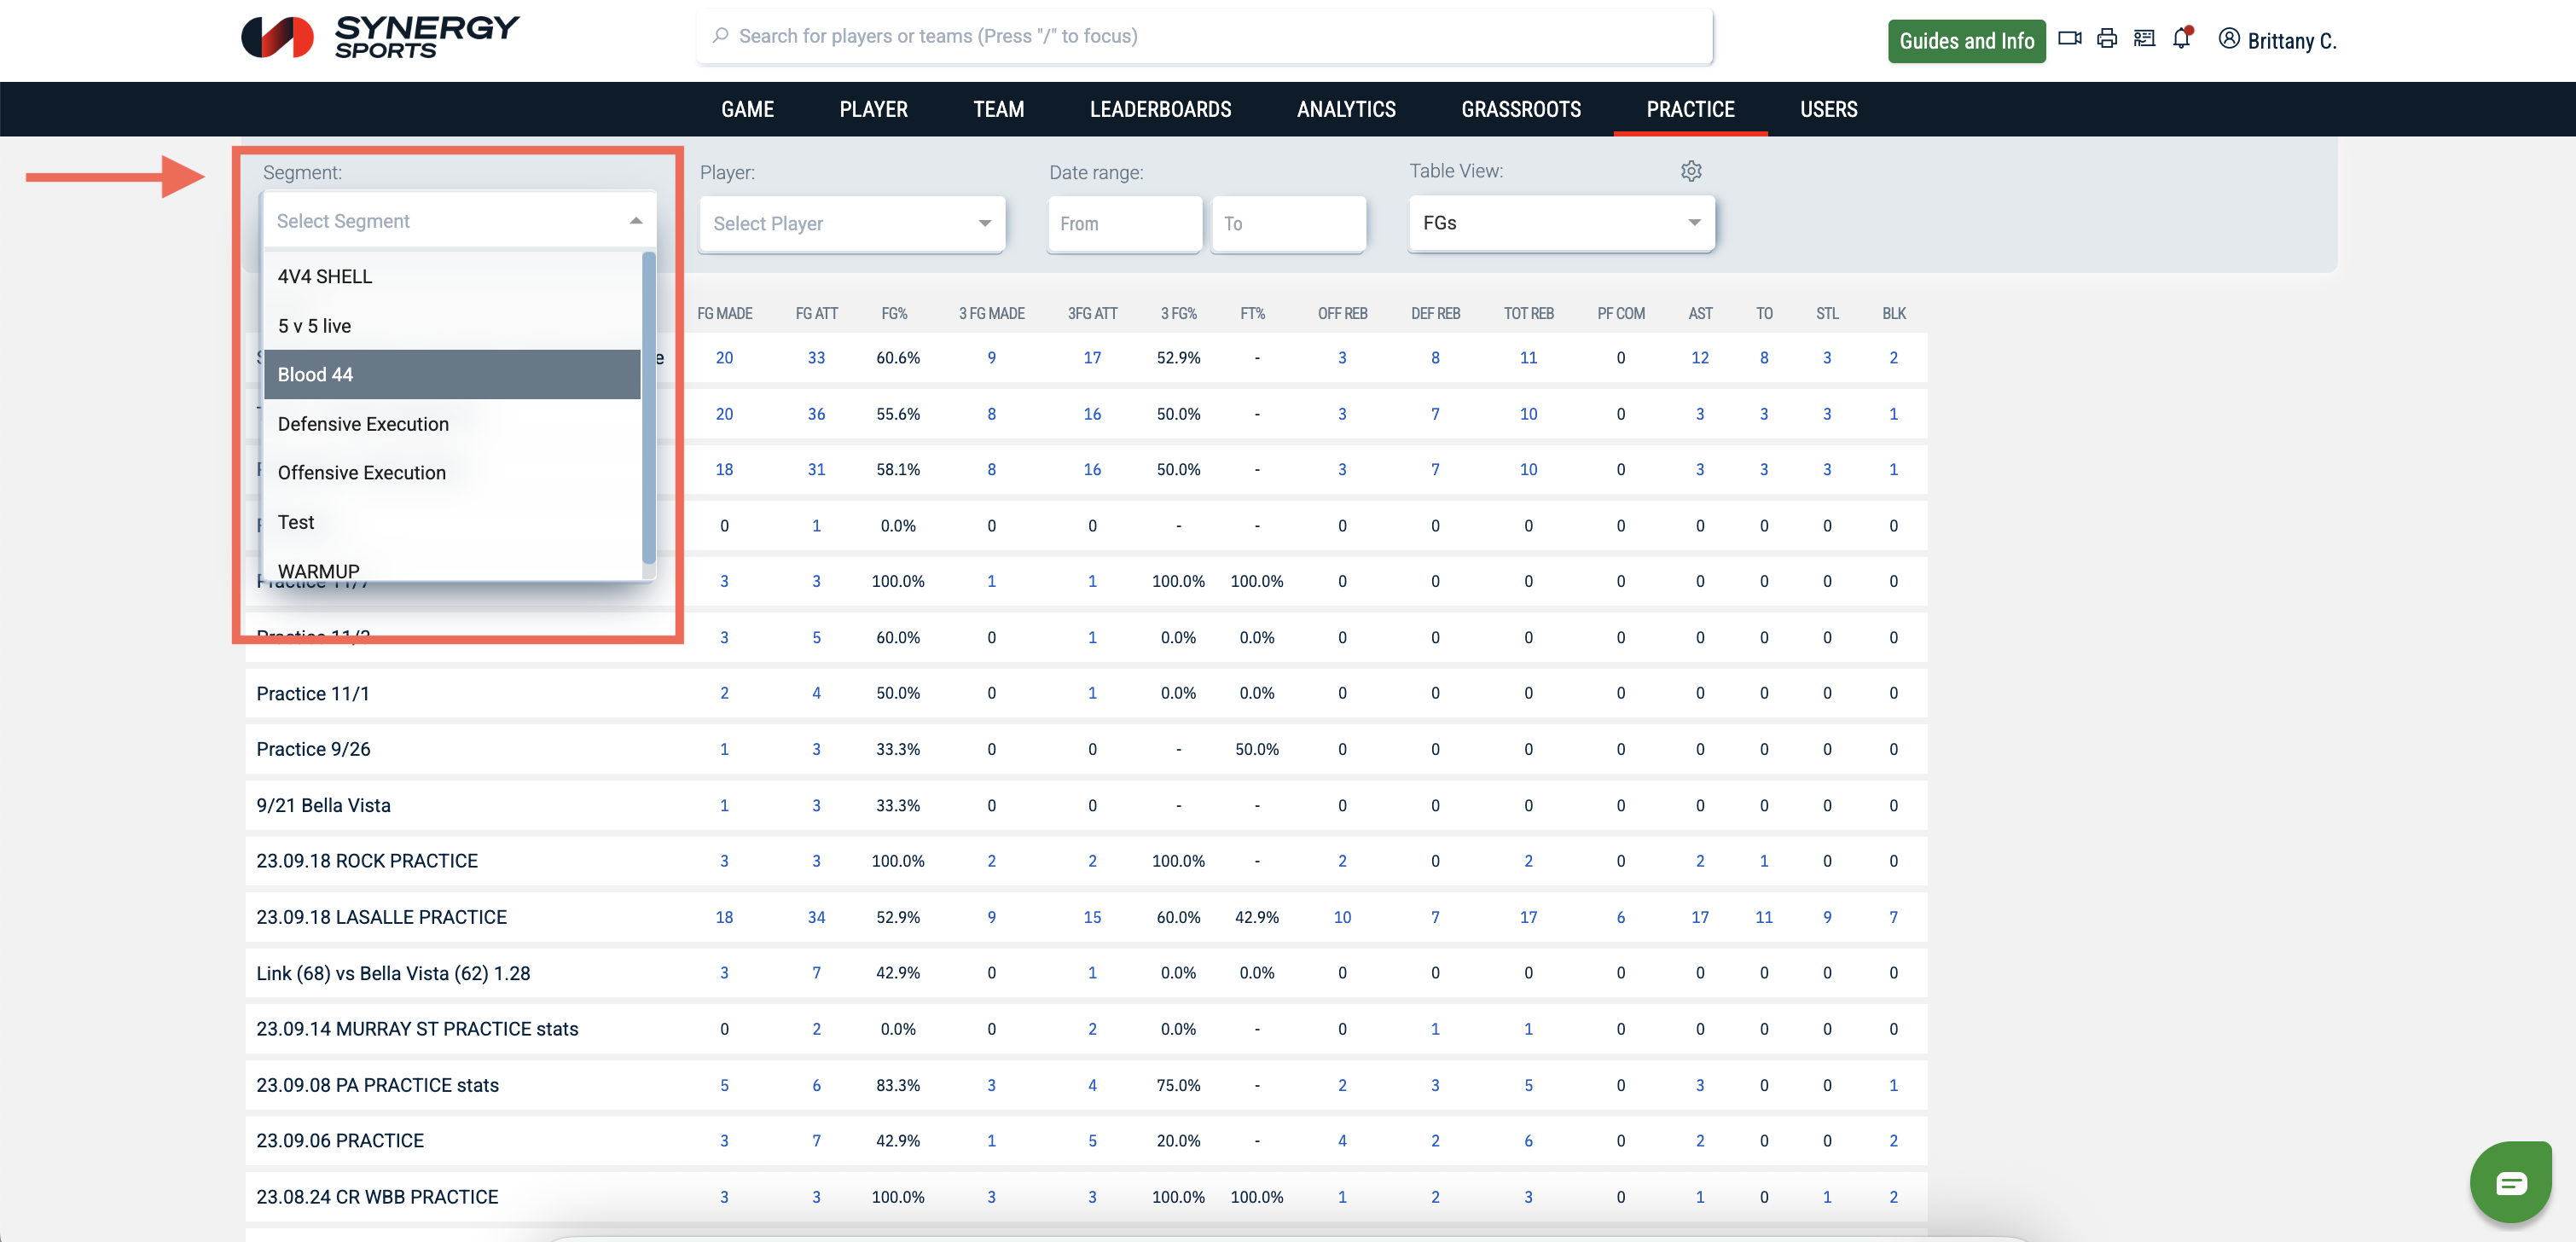This screenshot has height=1242, width=2576.
Task: Focus the From date field
Action: pyautogui.click(x=1123, y=224)
